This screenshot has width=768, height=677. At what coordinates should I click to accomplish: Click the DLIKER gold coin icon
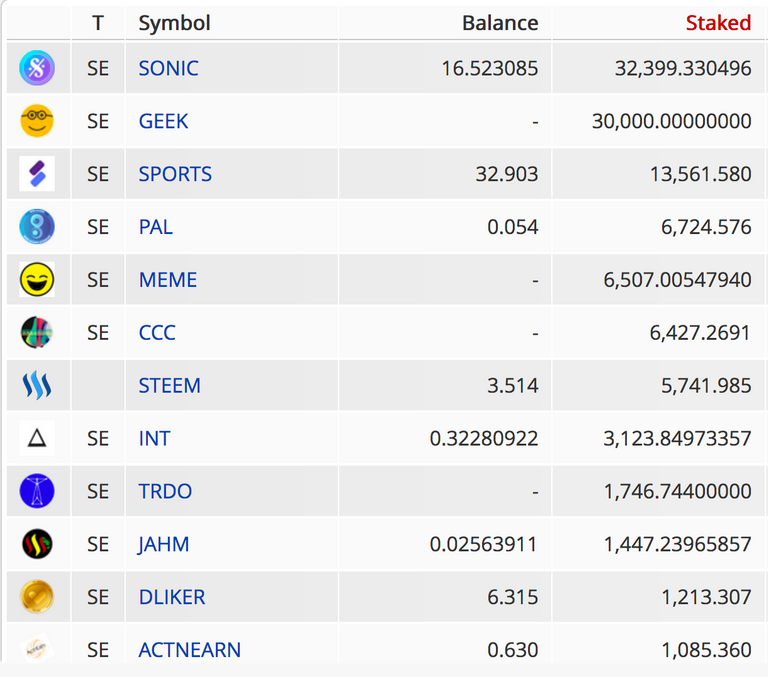pyautogui.click(x=37, y=597)
